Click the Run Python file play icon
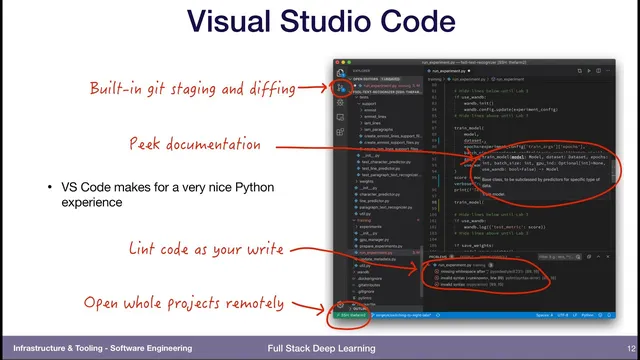This screenshot has height=360, width=640. pyautogui.click(x=589, y=71)
